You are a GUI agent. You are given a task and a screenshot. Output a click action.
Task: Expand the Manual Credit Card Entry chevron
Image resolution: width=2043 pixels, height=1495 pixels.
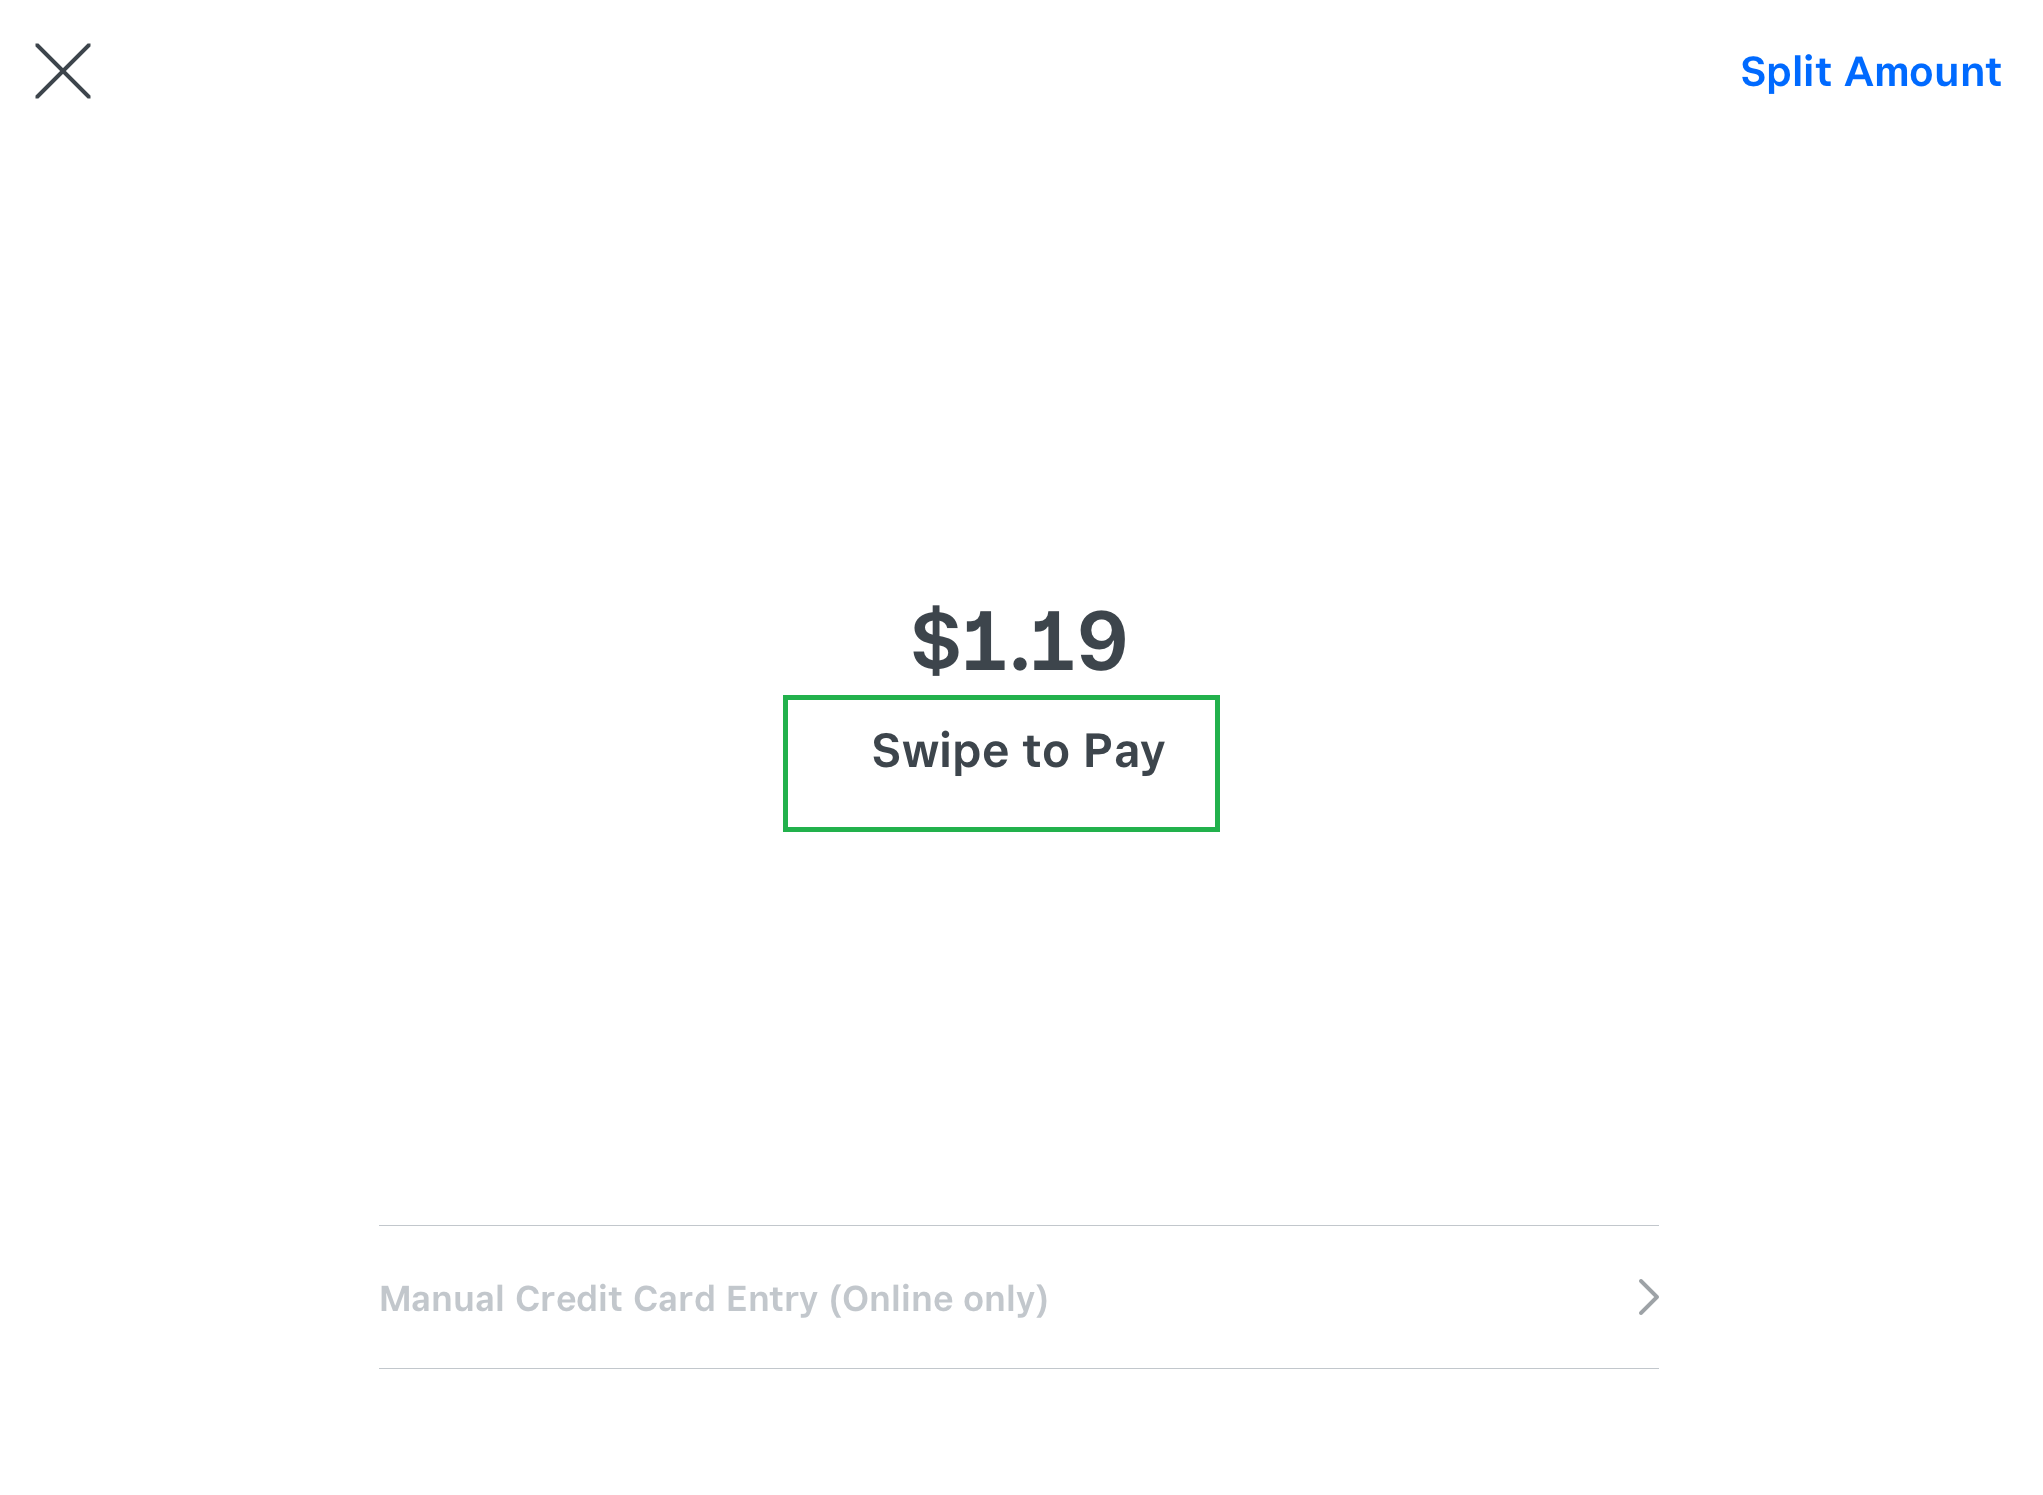(1648, 1297)
